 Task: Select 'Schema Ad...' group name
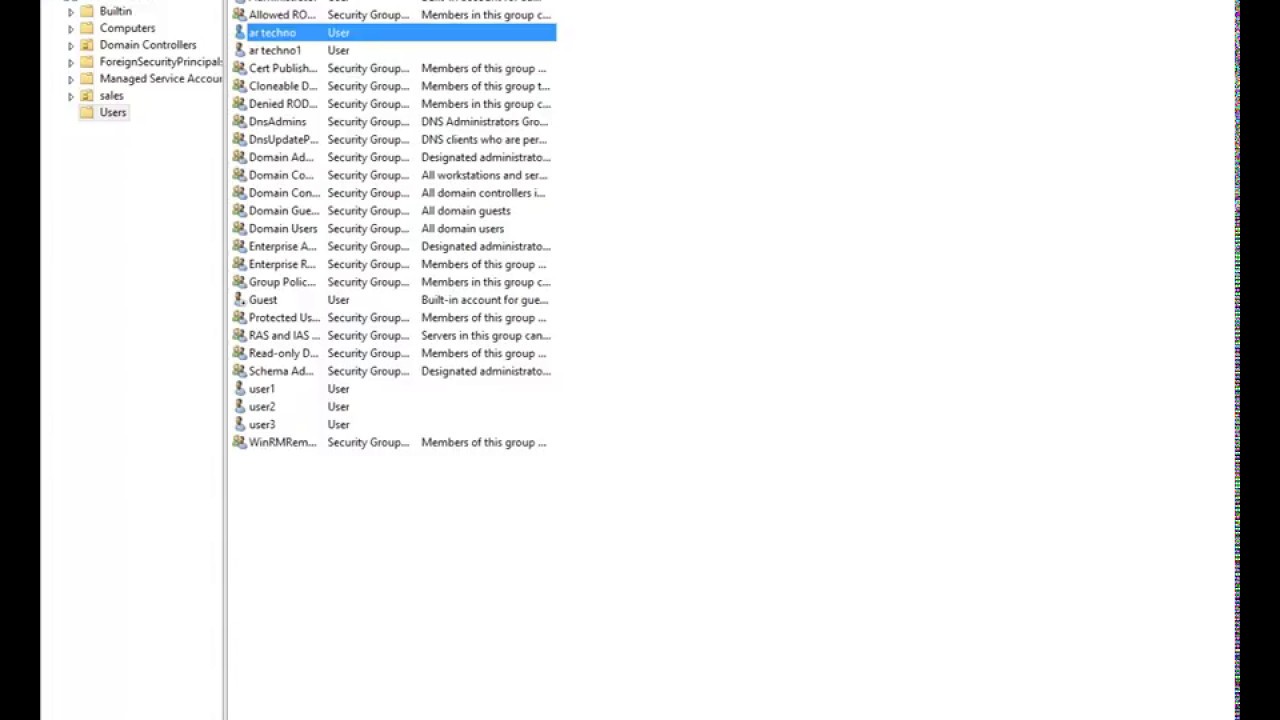click(x=281, y=371)
